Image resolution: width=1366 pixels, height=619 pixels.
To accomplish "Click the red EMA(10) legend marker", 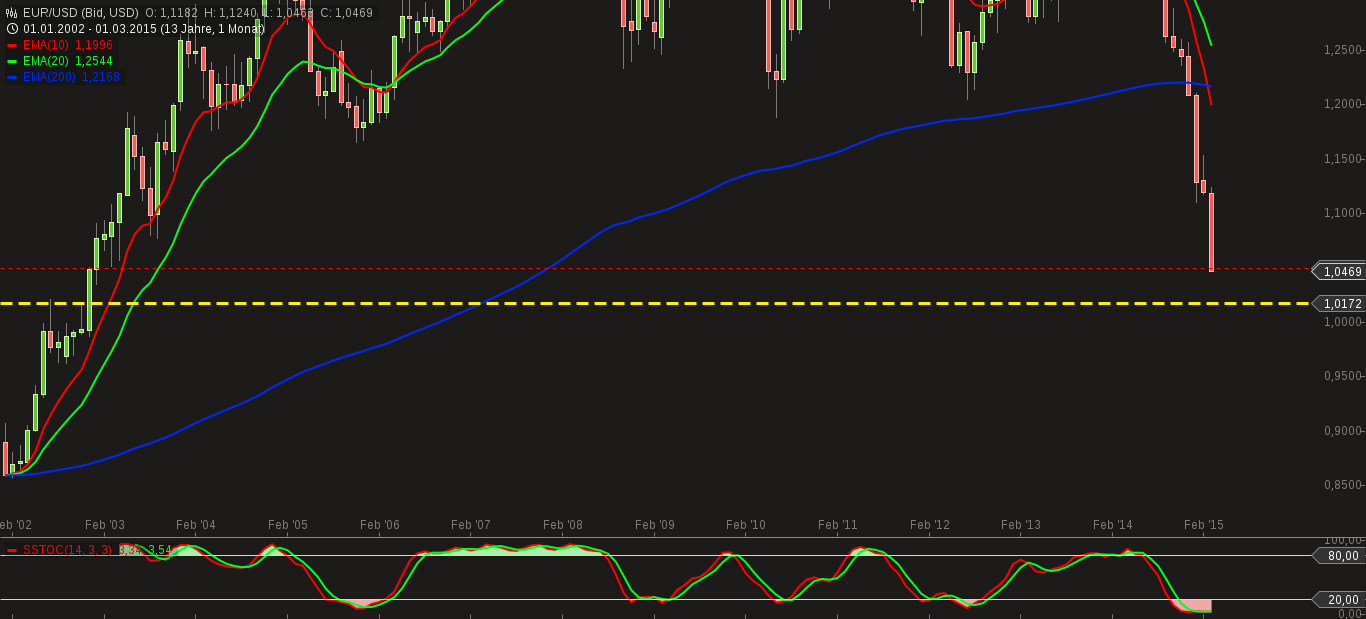I will pos(12,45).
